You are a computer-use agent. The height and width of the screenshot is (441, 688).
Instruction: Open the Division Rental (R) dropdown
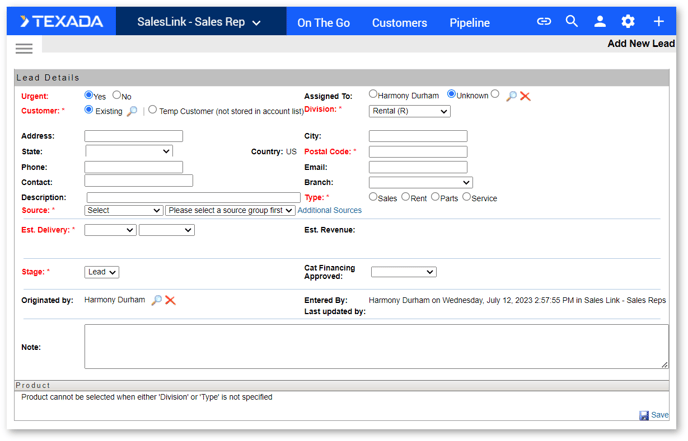point(409,111)
